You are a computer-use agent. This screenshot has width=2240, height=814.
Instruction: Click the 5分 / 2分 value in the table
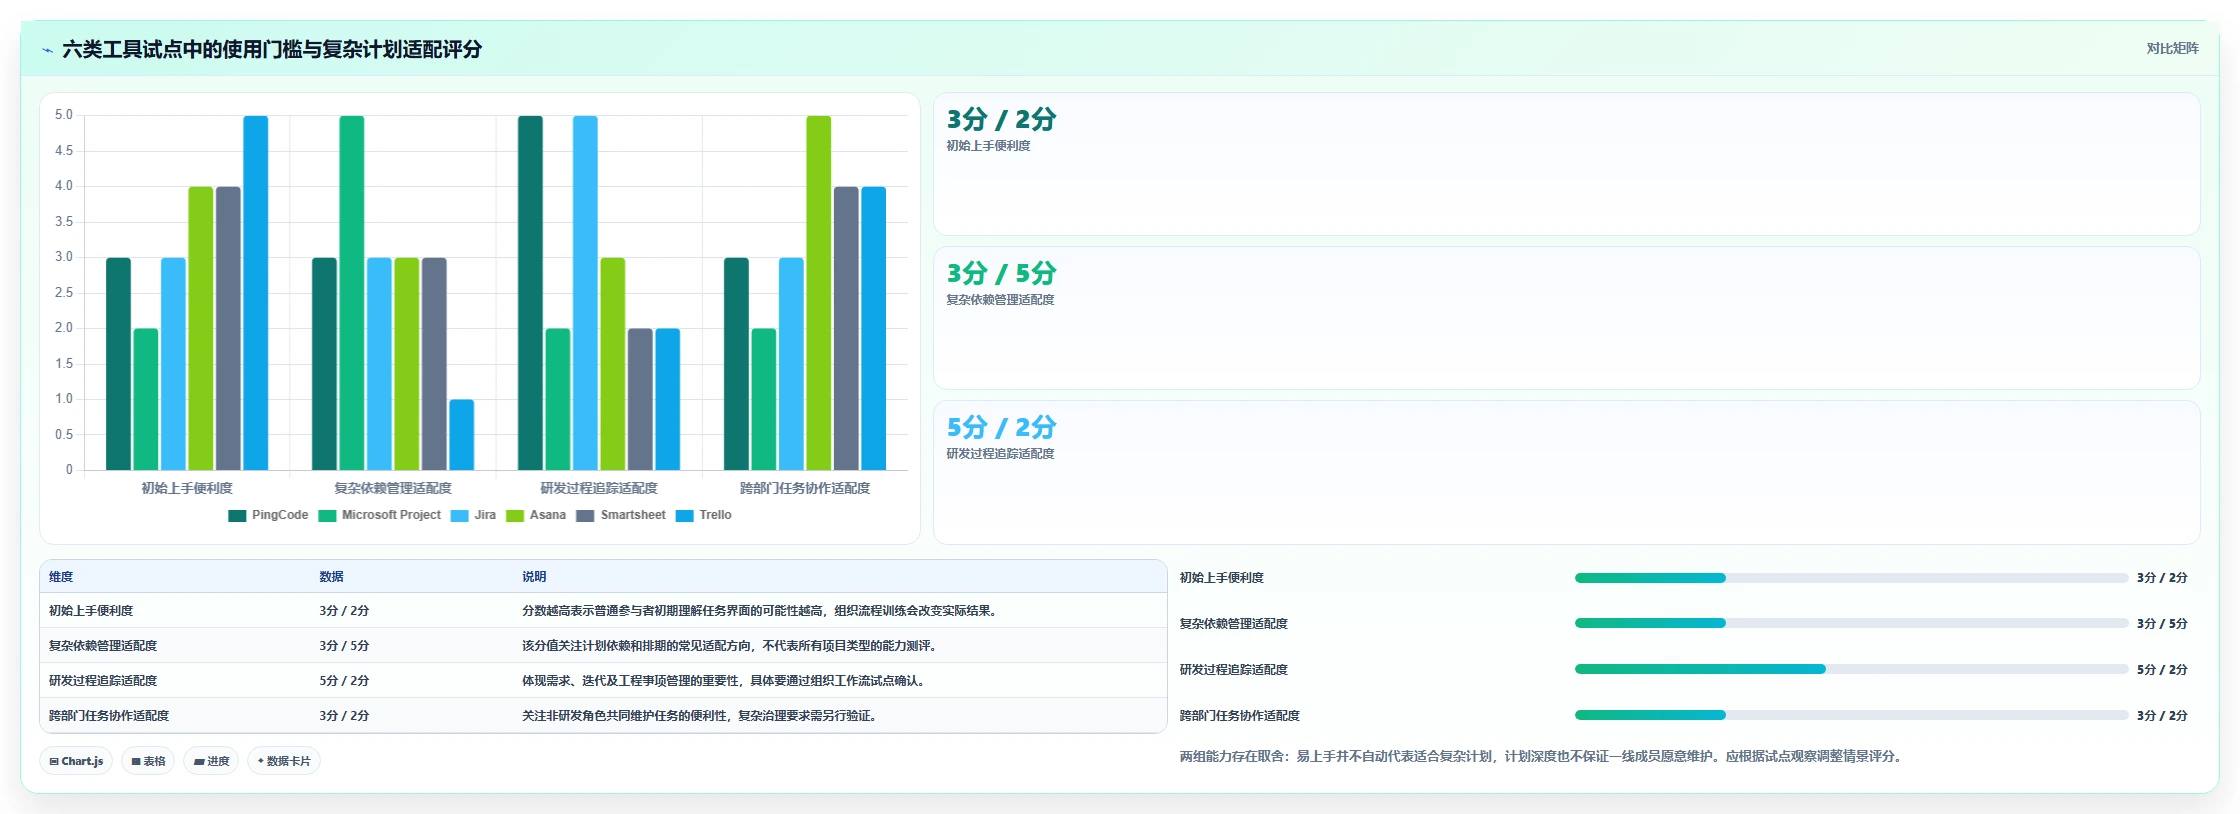click(x=344, y=681)
